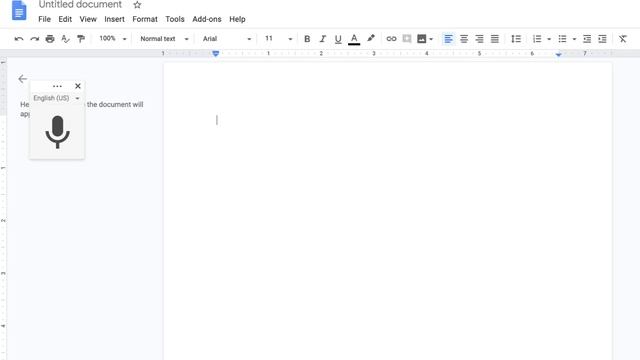Open the Edit menu
The height and width of the screenshot is (360, 640).
click(65, 19)
